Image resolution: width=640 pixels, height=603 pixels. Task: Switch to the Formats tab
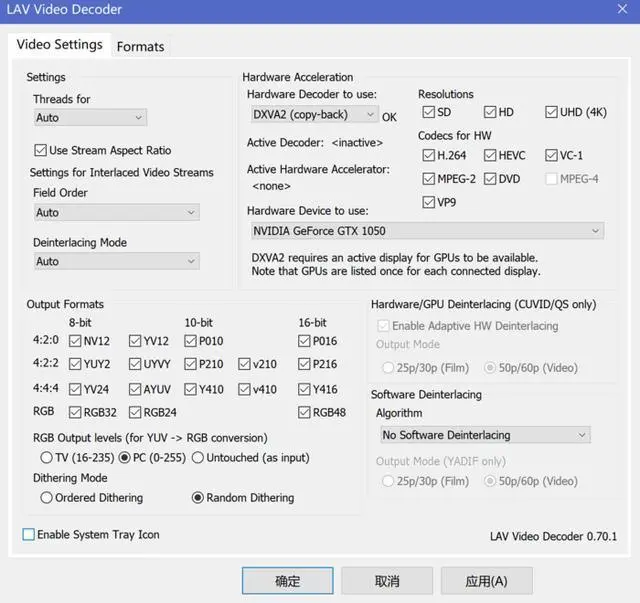(x=140, y=47)
